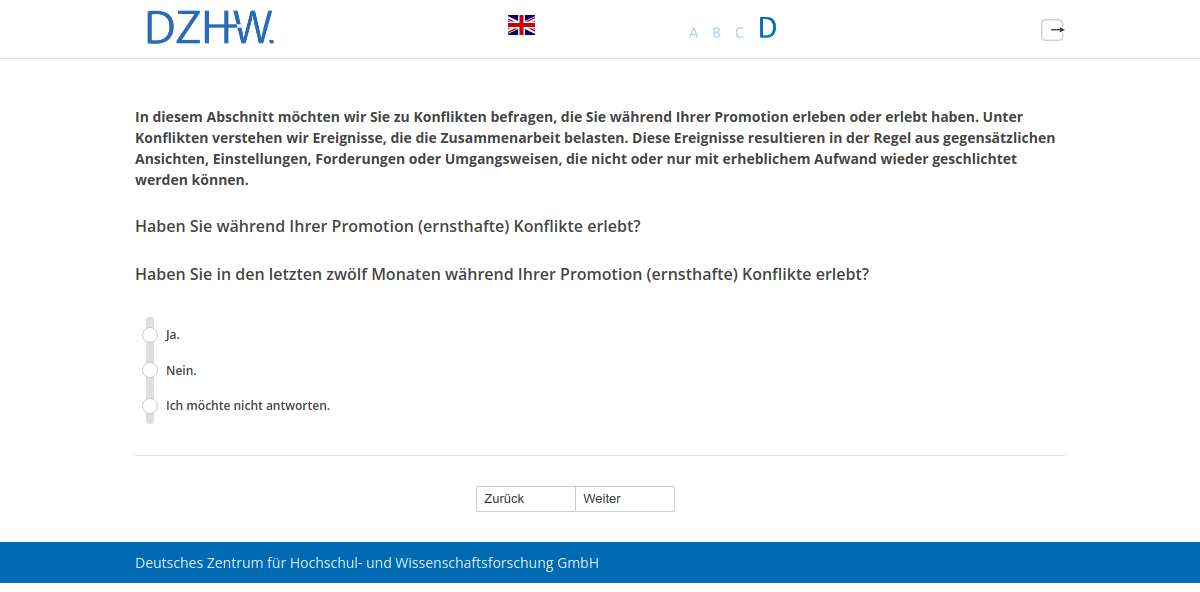
Task: Choose 'Ich möchte nicht antworten.'
Action: (150, 406)
